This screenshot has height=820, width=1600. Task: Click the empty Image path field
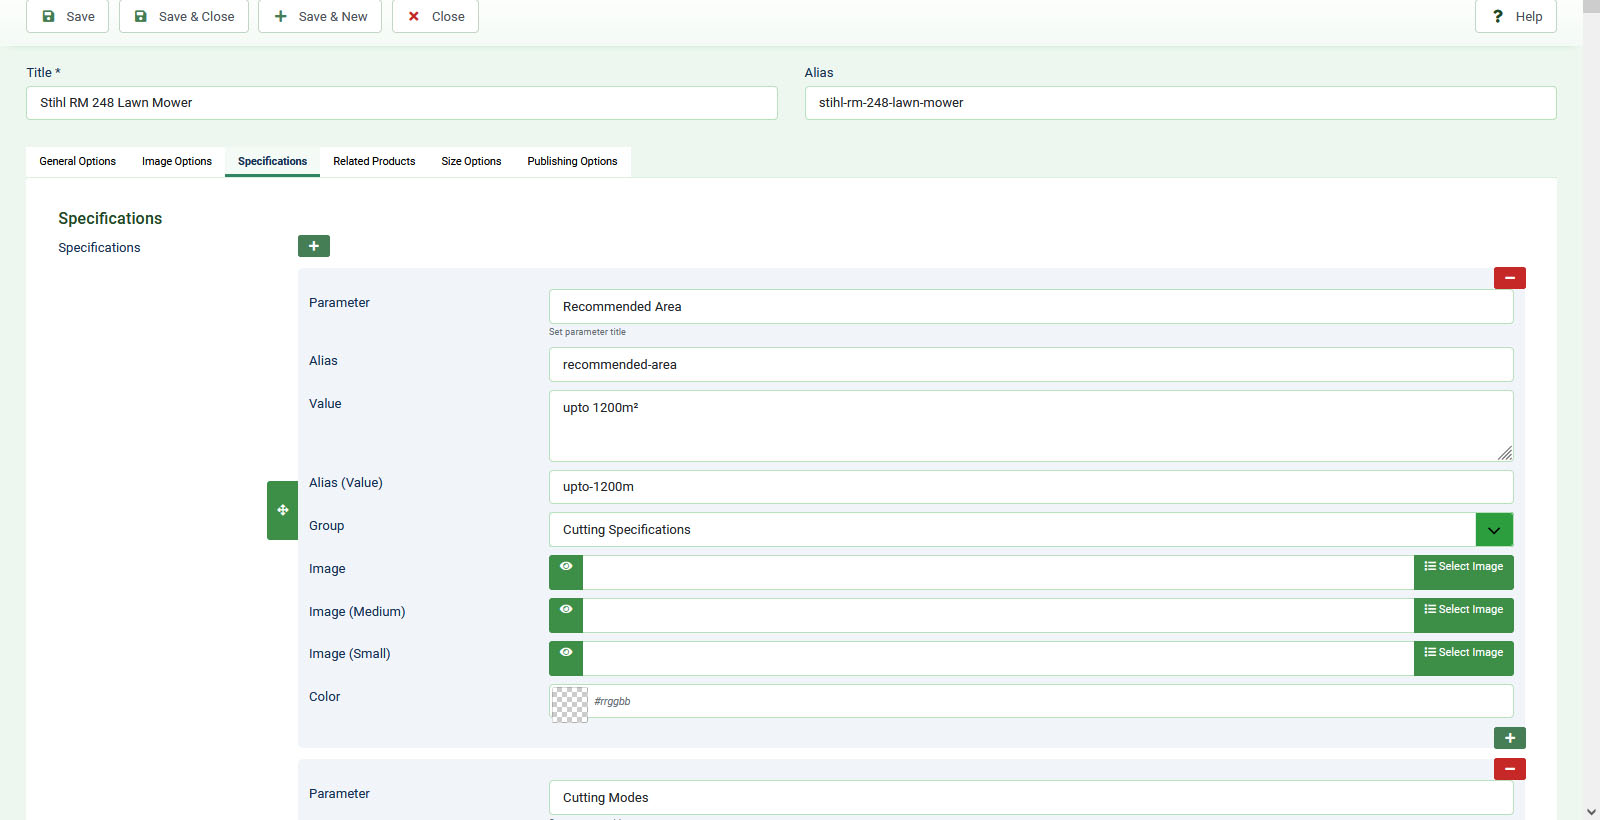998,572
